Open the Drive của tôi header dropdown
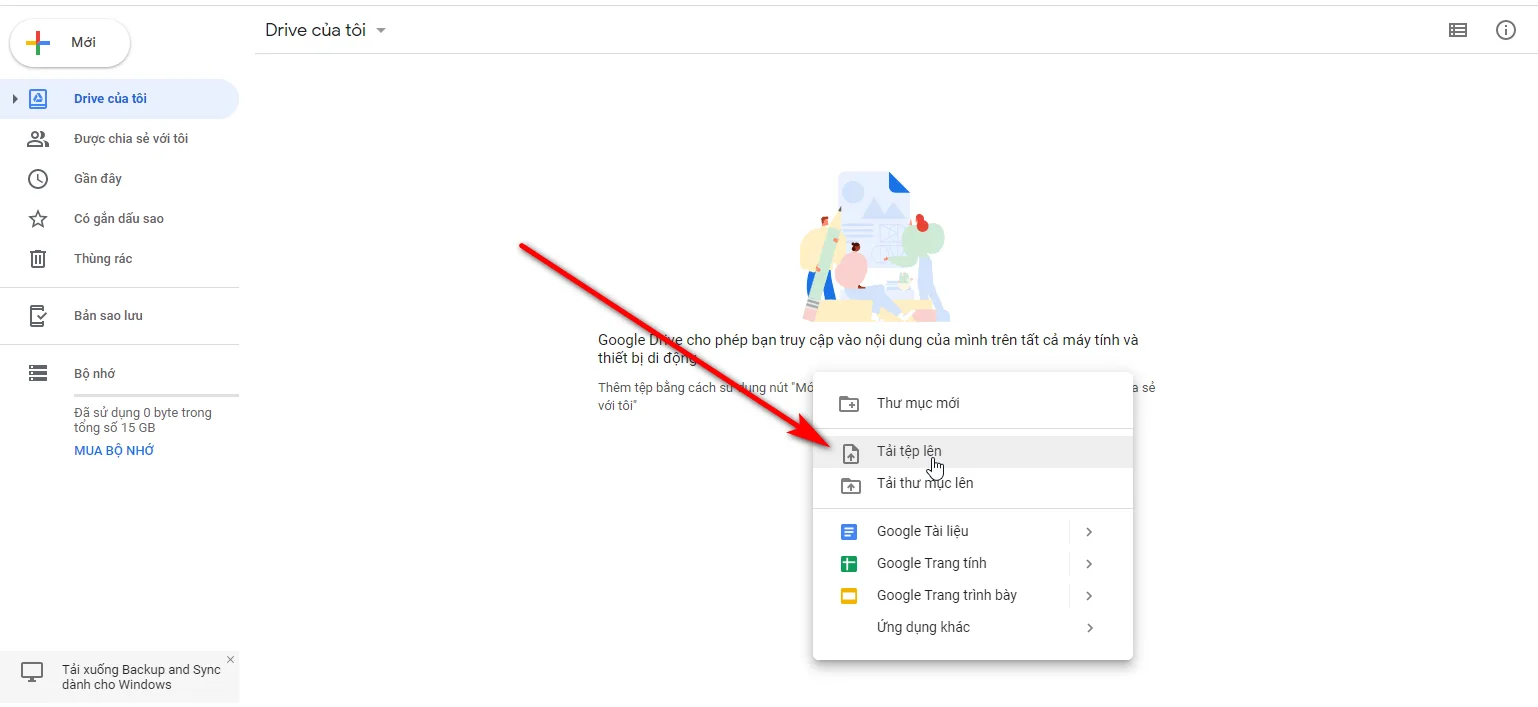This screenshot has height=707, width=1538. 326,30
